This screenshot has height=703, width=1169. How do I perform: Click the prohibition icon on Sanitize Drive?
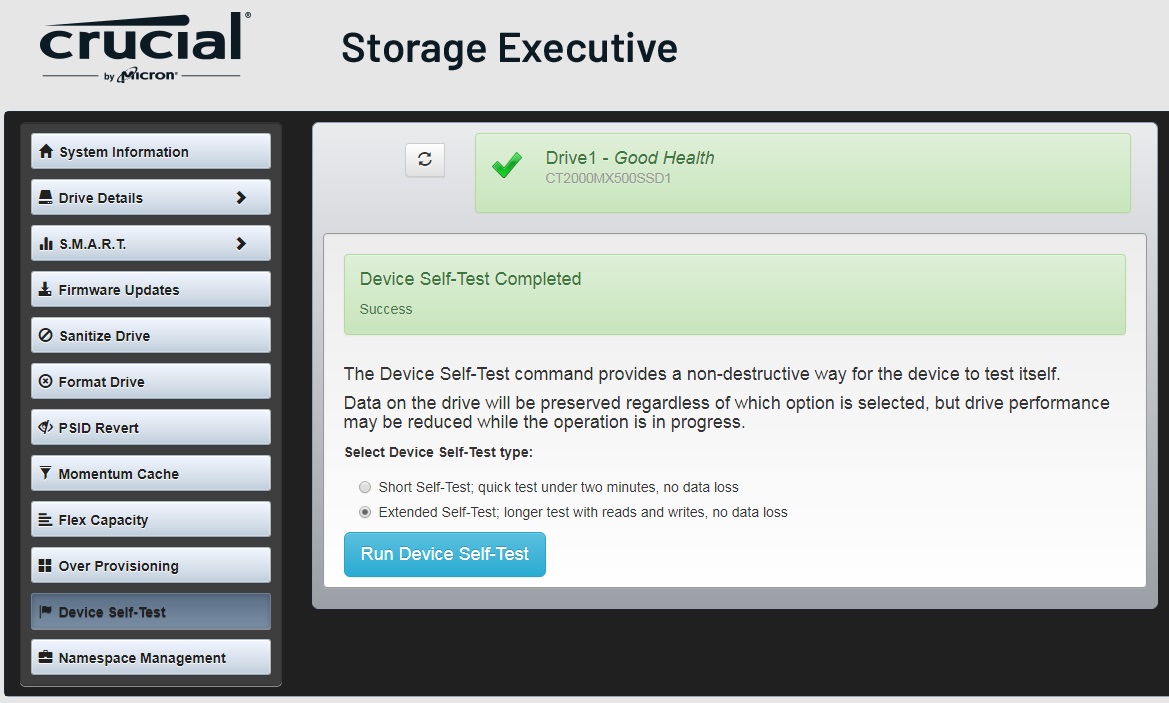pyautogui.click(x=45, y=335)
